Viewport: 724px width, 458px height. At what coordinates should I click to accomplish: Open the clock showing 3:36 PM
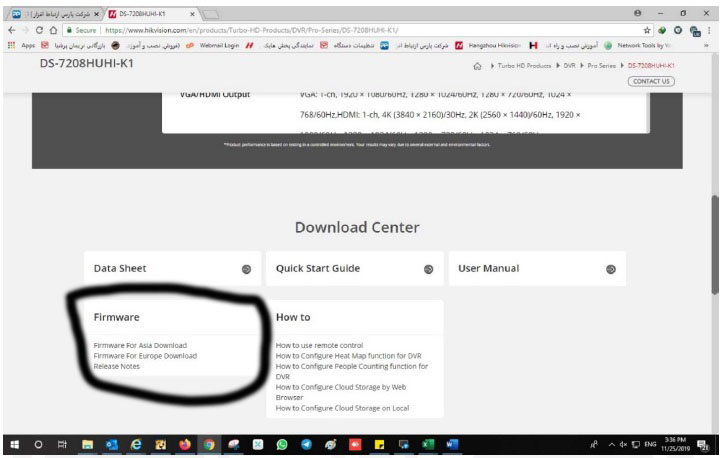point(675,444)
